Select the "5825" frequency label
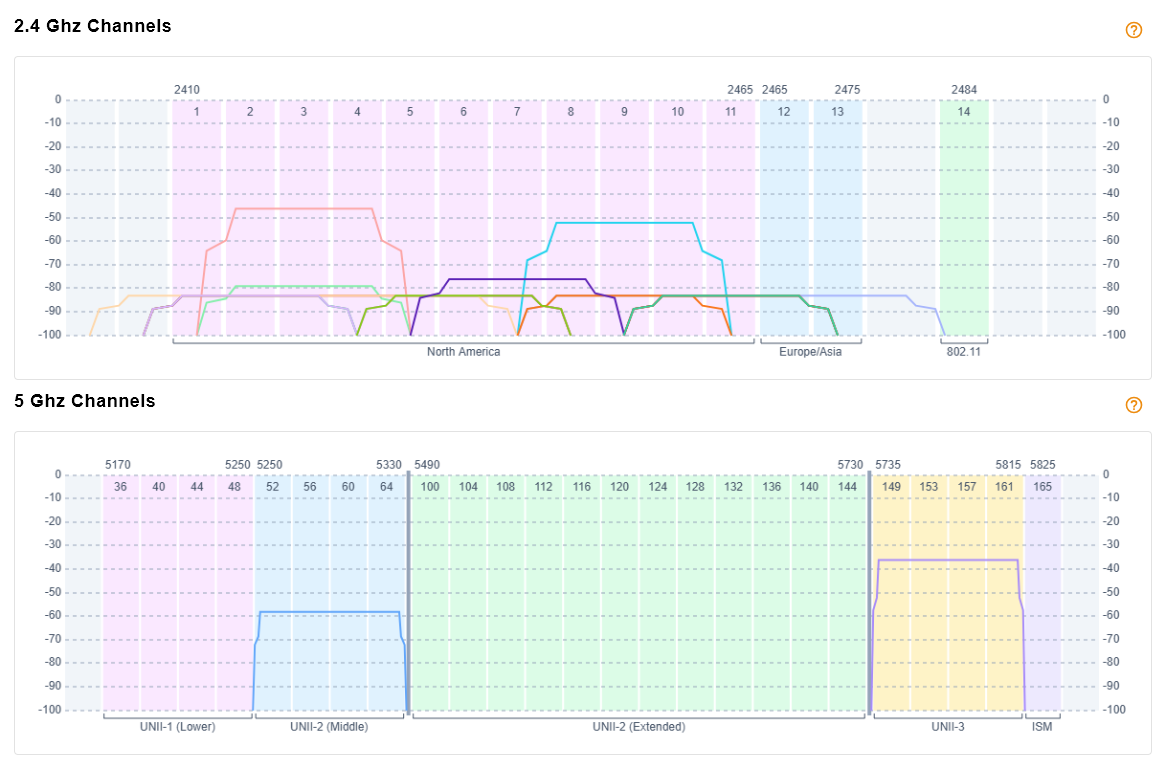1158x761 pixels. (1043, 465)
